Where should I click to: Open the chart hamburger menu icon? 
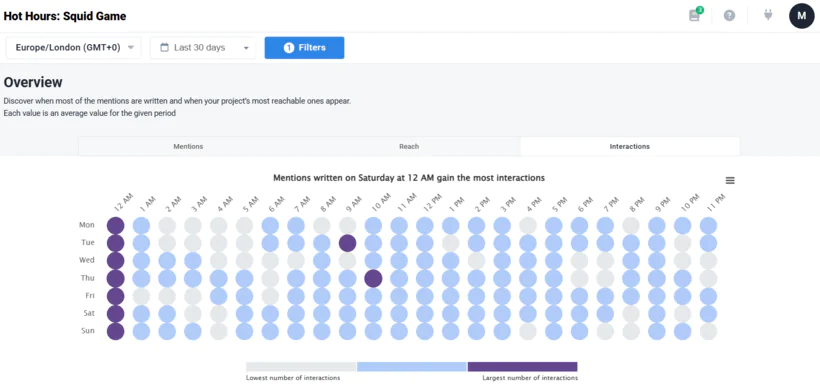pos(730,180)
